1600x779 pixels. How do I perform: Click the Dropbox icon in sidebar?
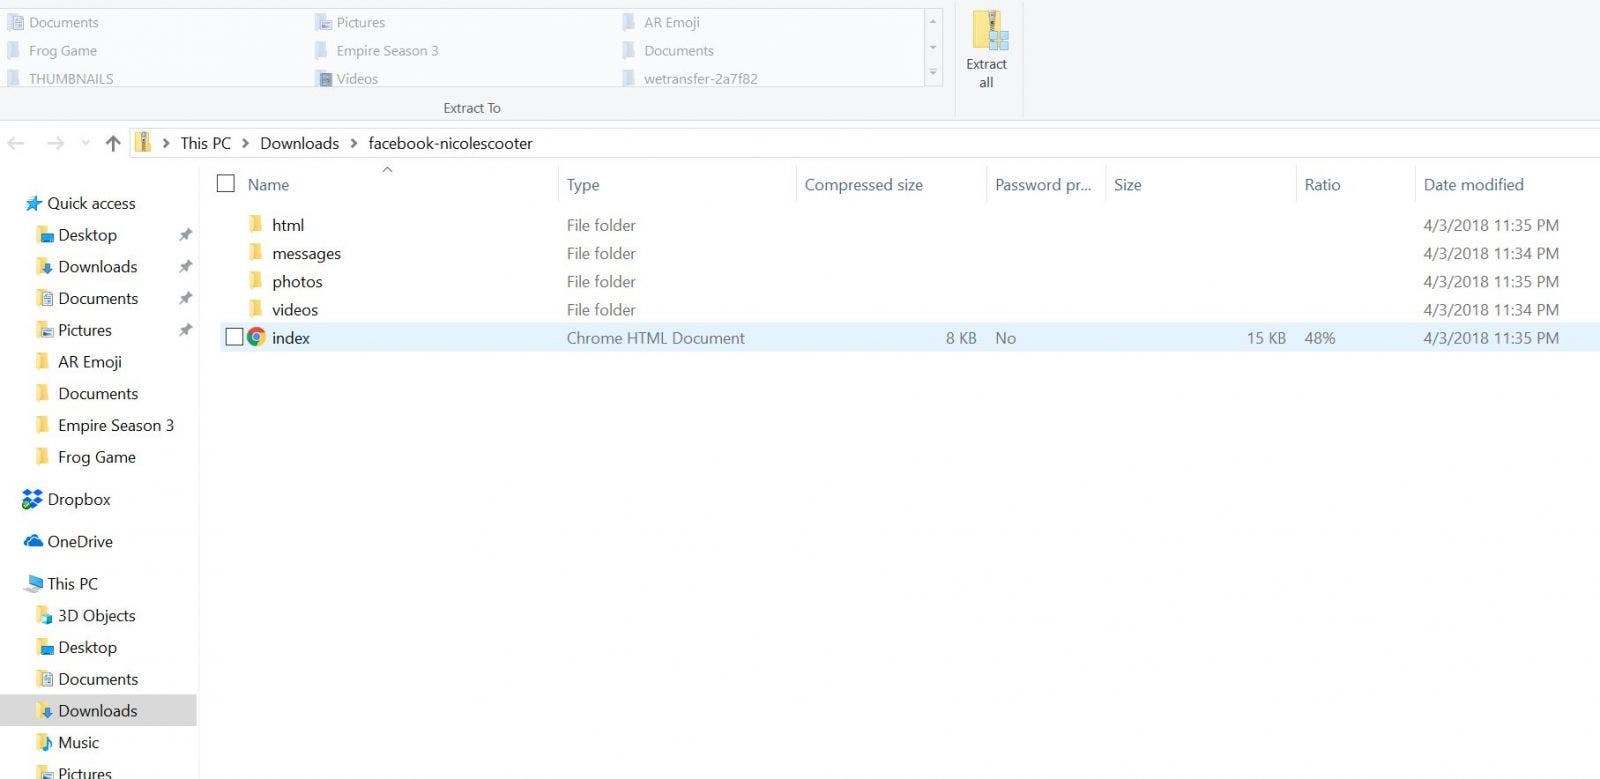click(x=33, y=499)
